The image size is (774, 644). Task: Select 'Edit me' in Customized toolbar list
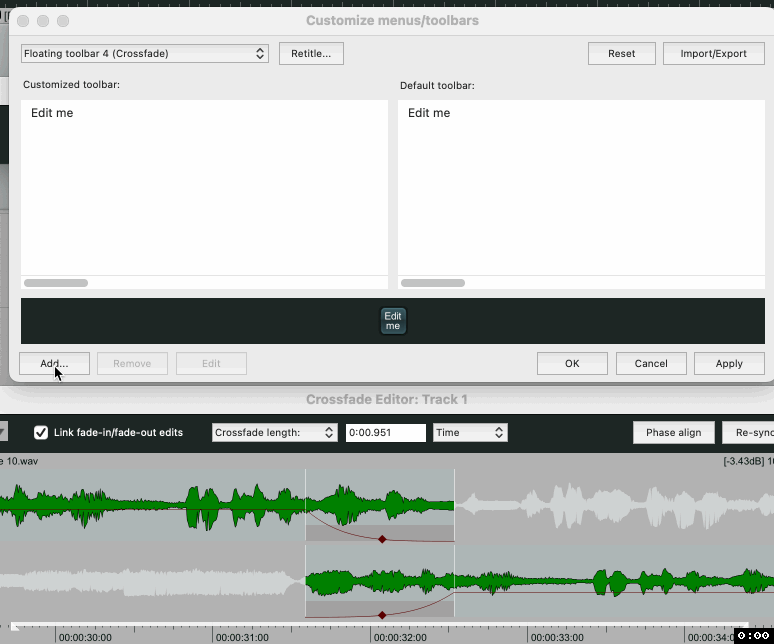52,113
